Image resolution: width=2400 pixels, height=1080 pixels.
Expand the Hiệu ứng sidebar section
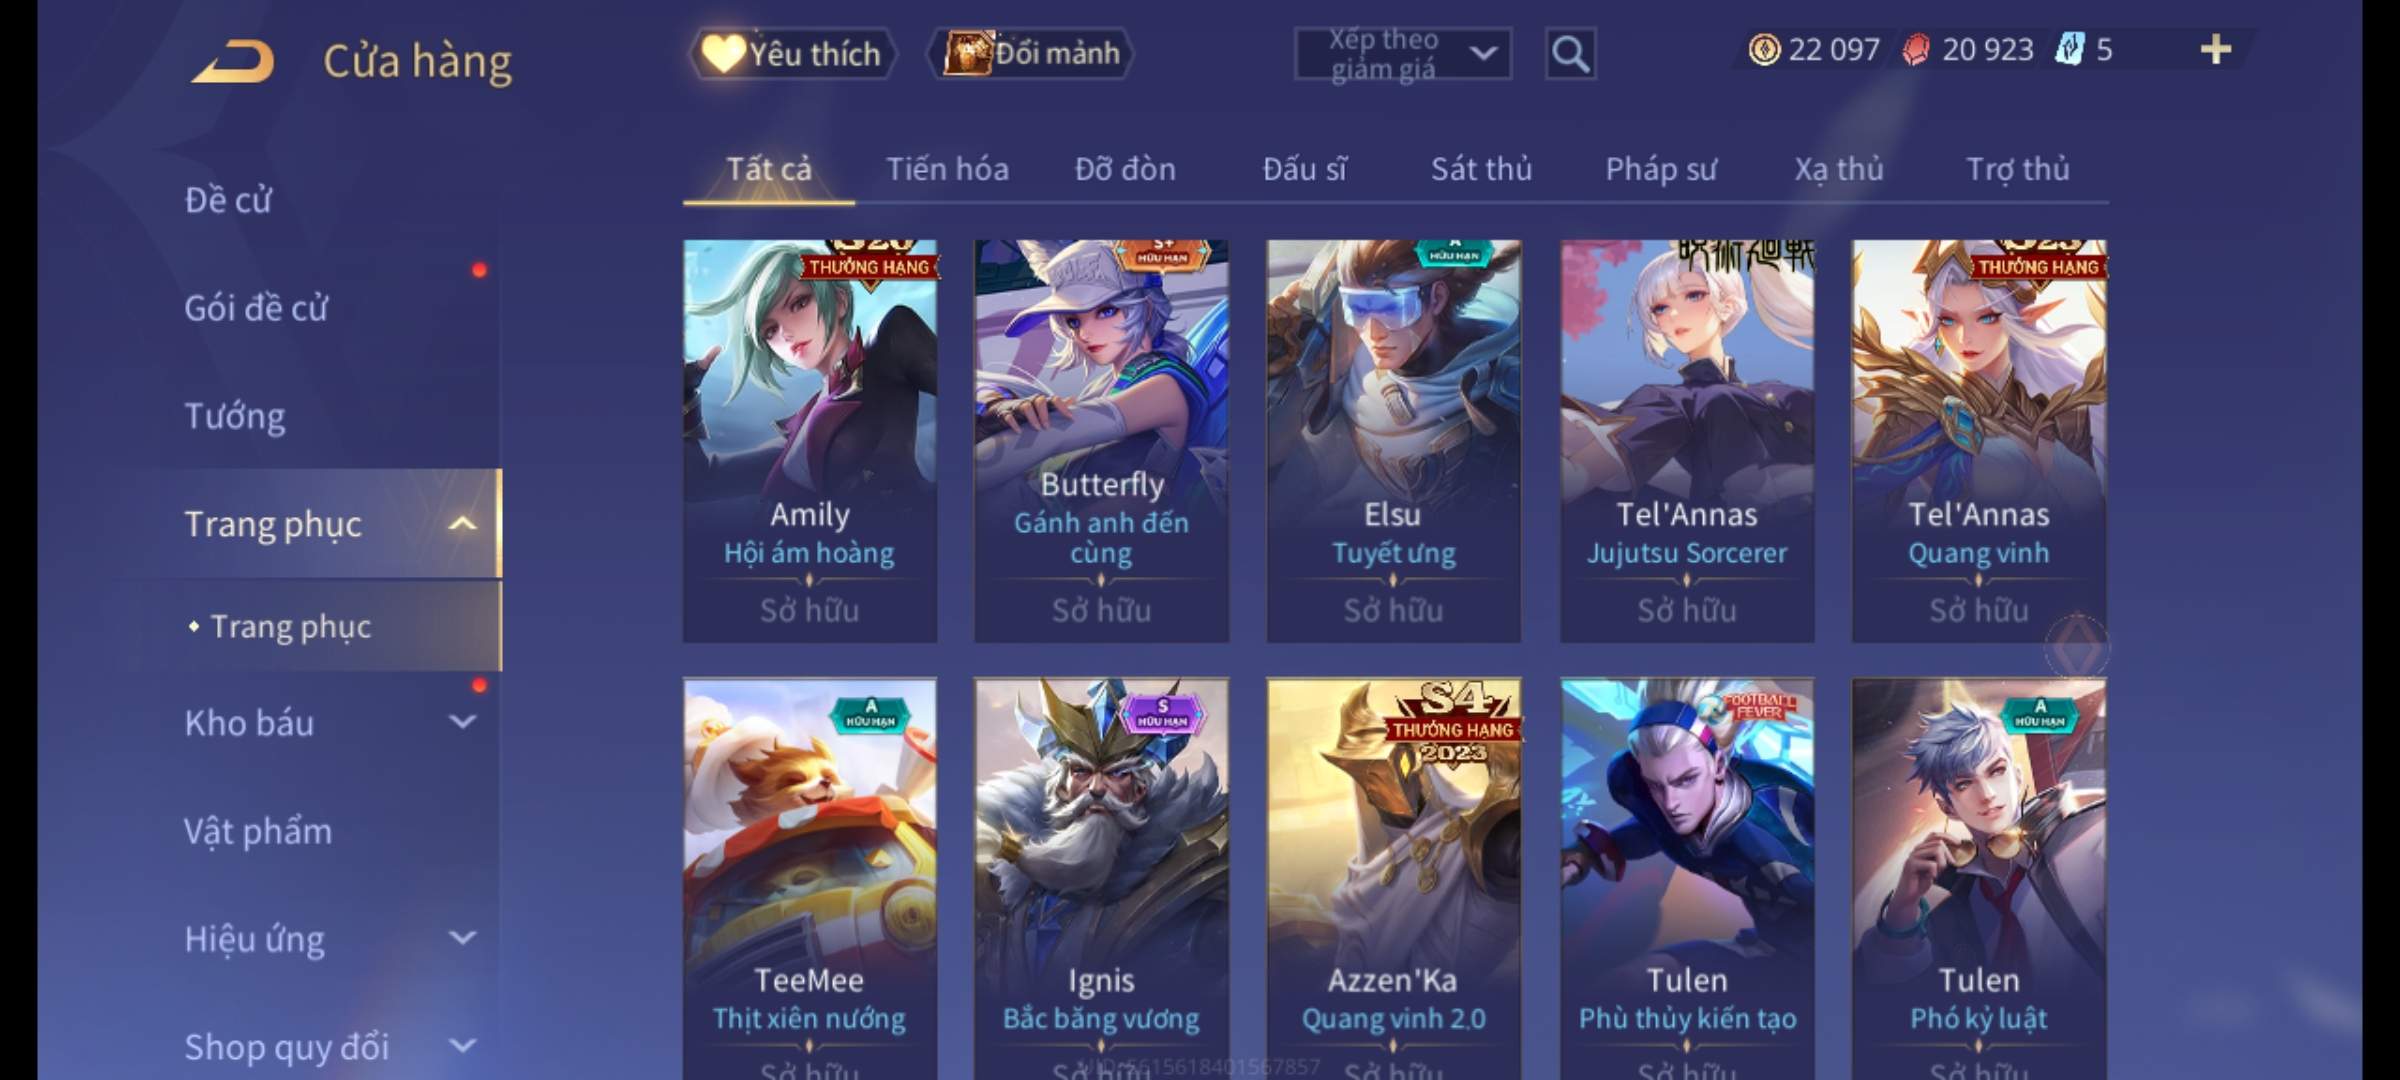(x=463, y=937)
